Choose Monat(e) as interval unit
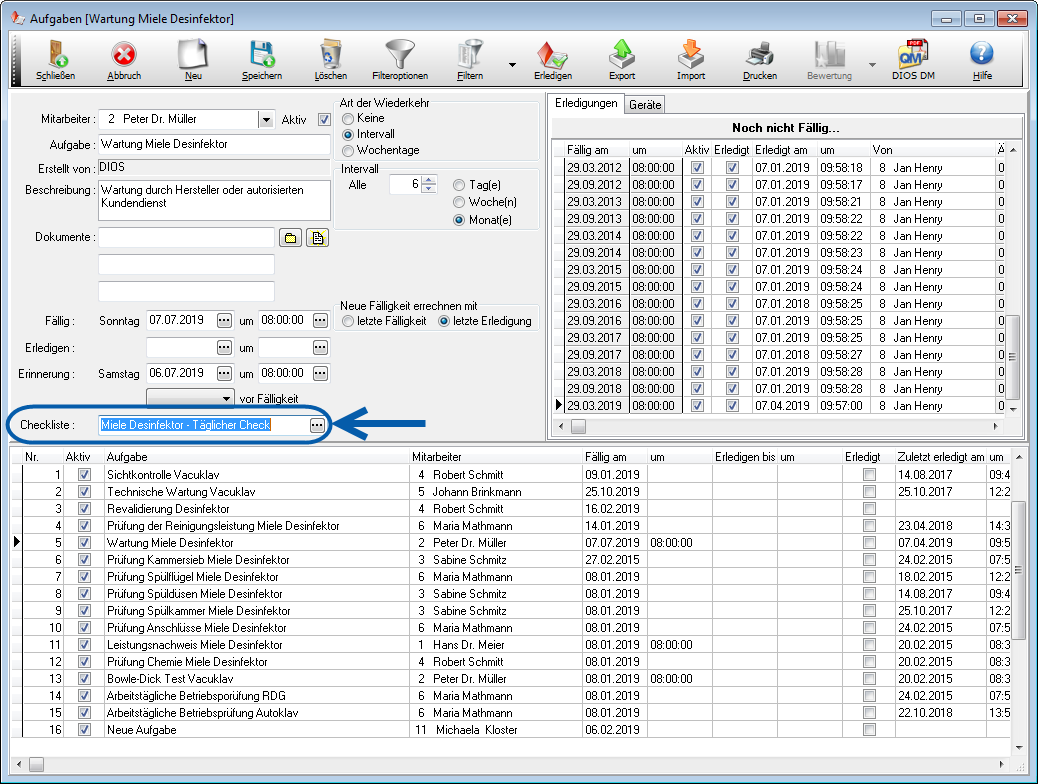1038x784 pixels. pyautogui.click(x=459, y=220)
